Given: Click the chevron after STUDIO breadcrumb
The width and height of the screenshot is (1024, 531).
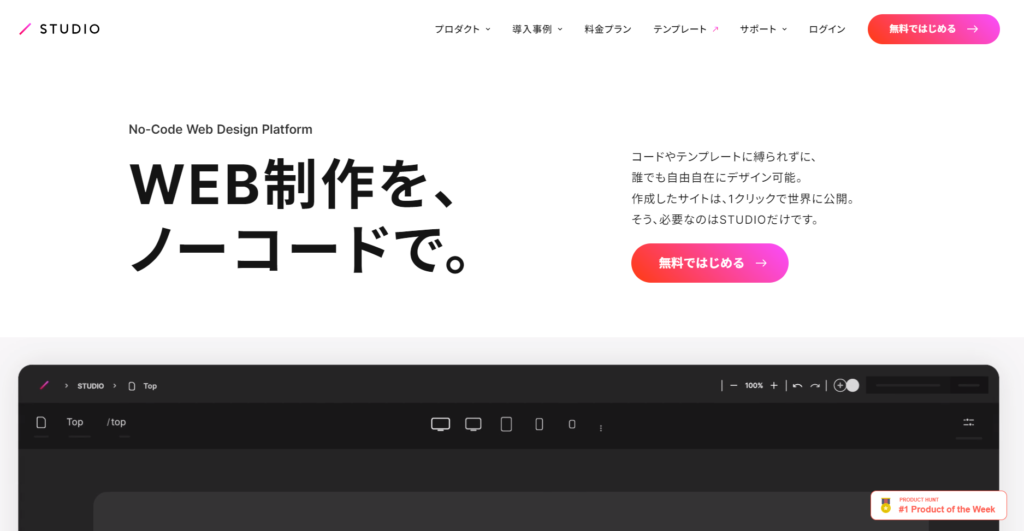Looking at the screenshot, I should point(114,386).
